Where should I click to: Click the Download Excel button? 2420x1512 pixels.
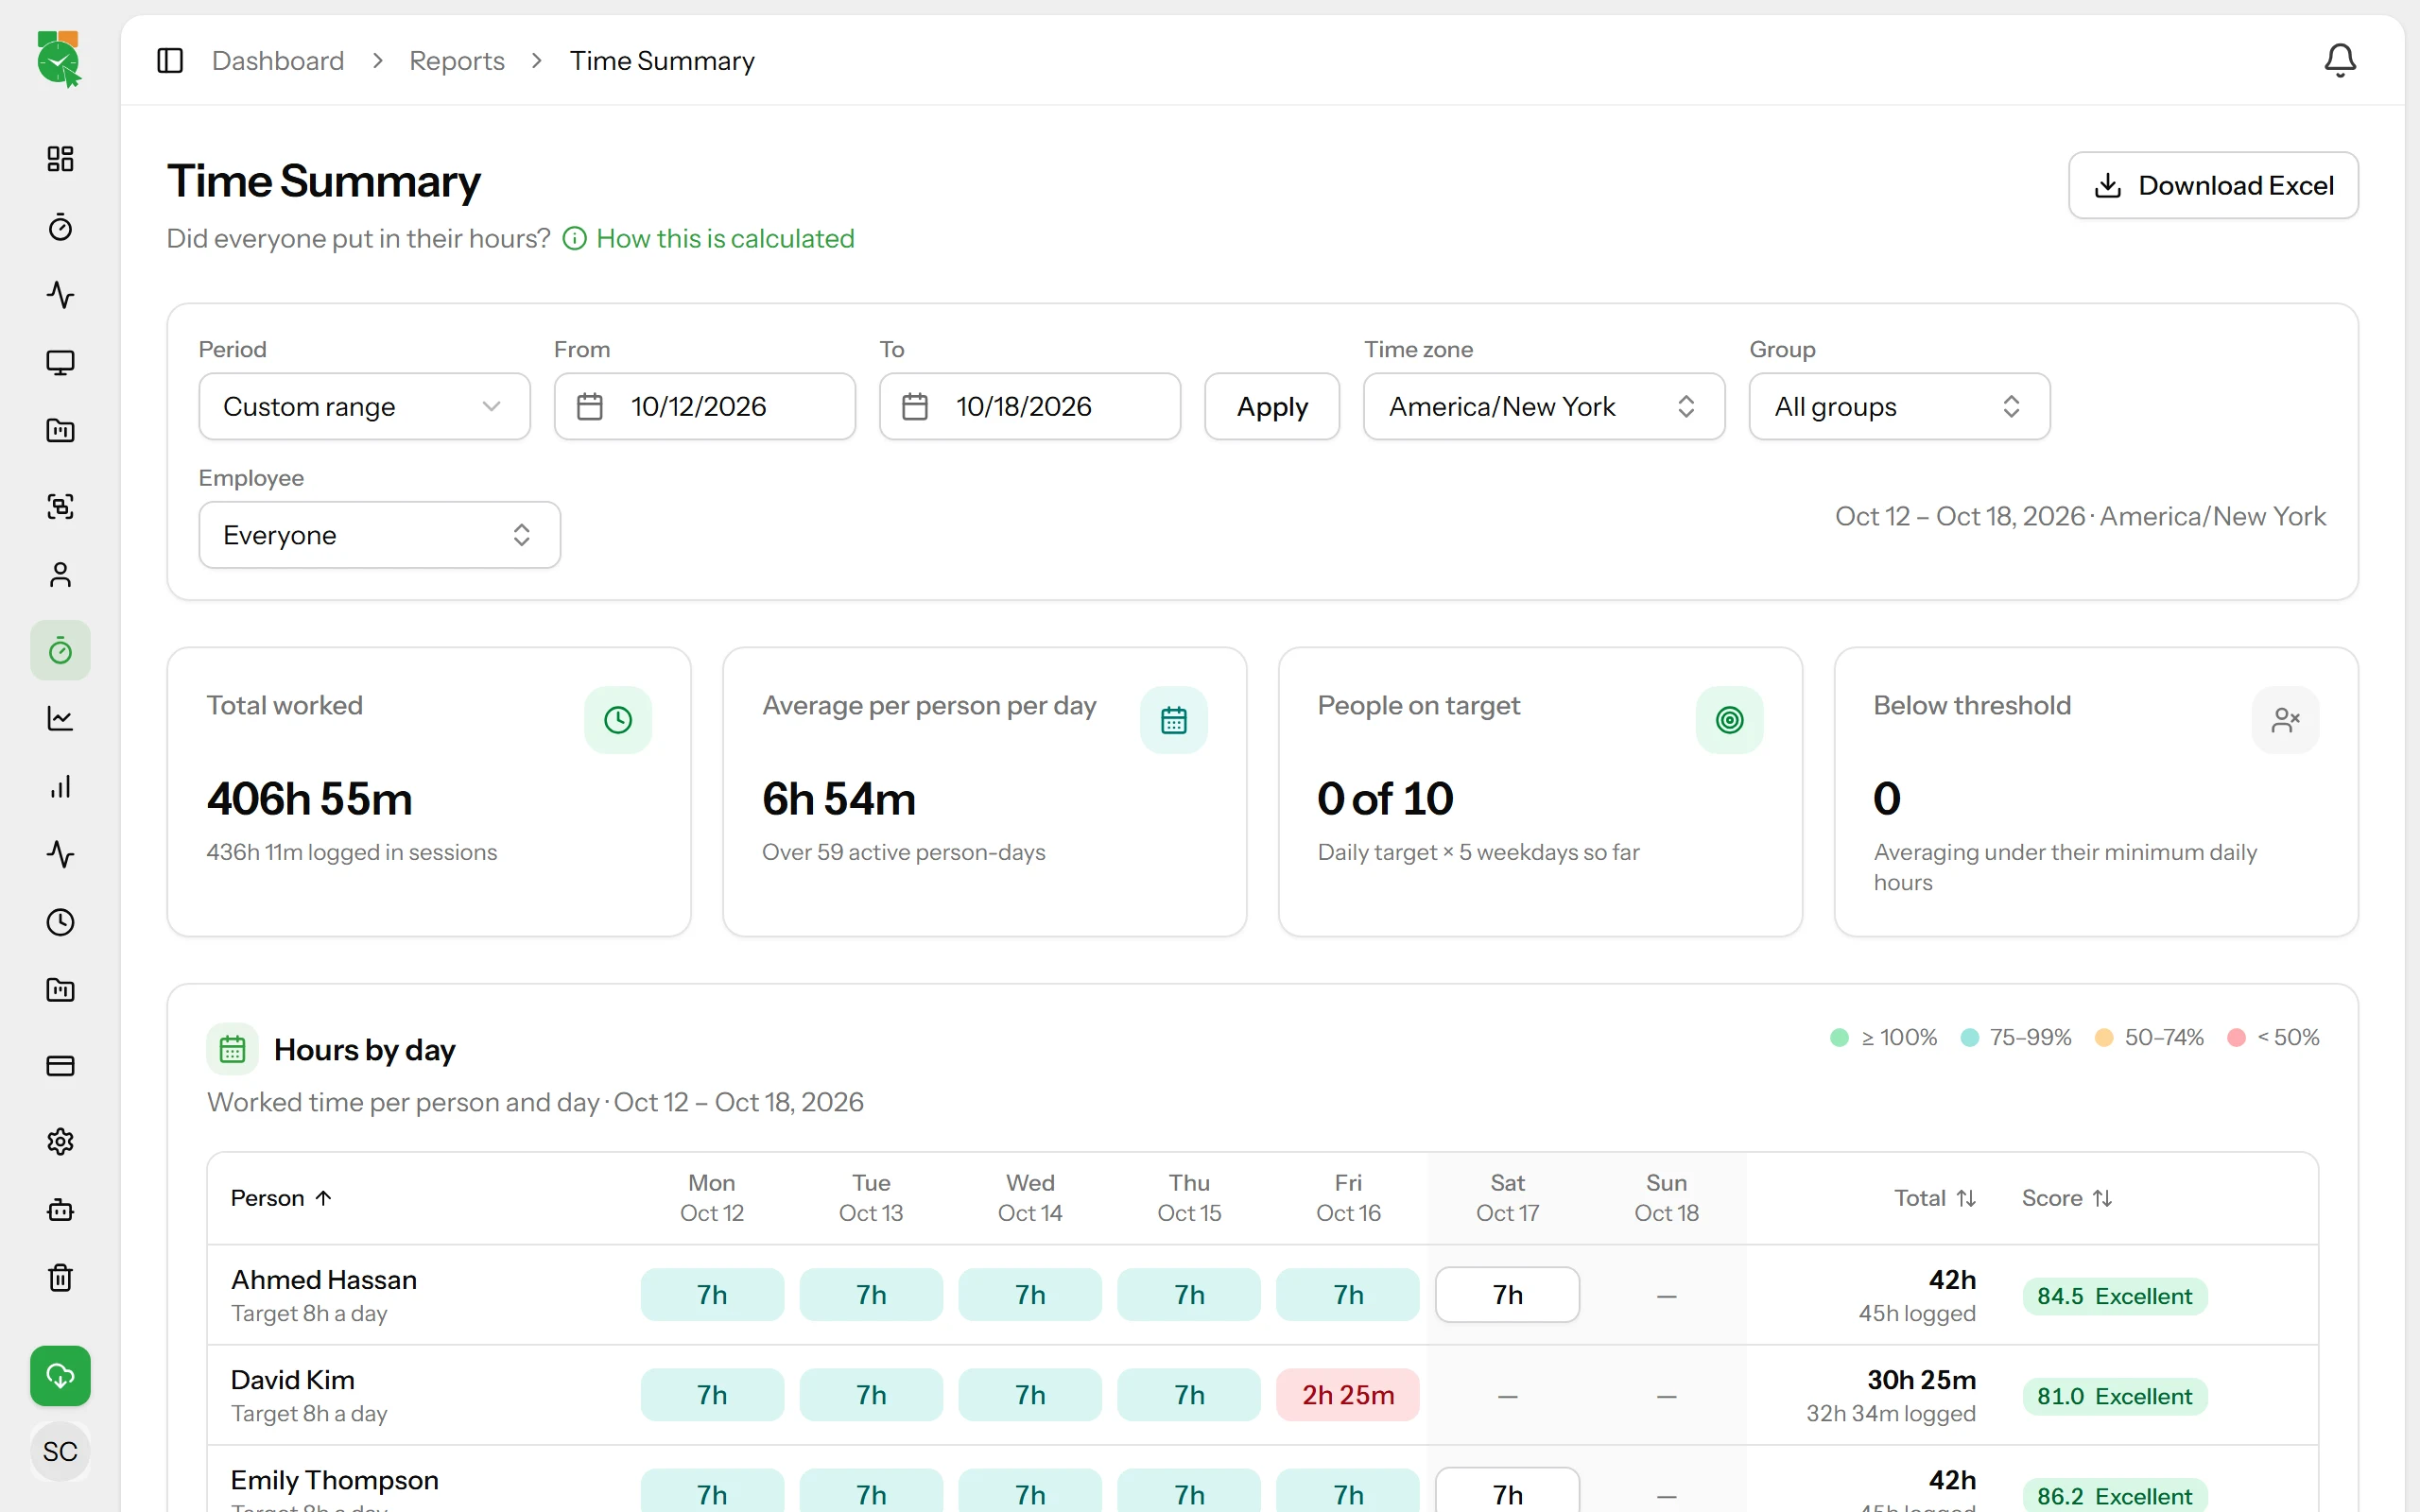pyautogui.click(x=2213, y=185)
